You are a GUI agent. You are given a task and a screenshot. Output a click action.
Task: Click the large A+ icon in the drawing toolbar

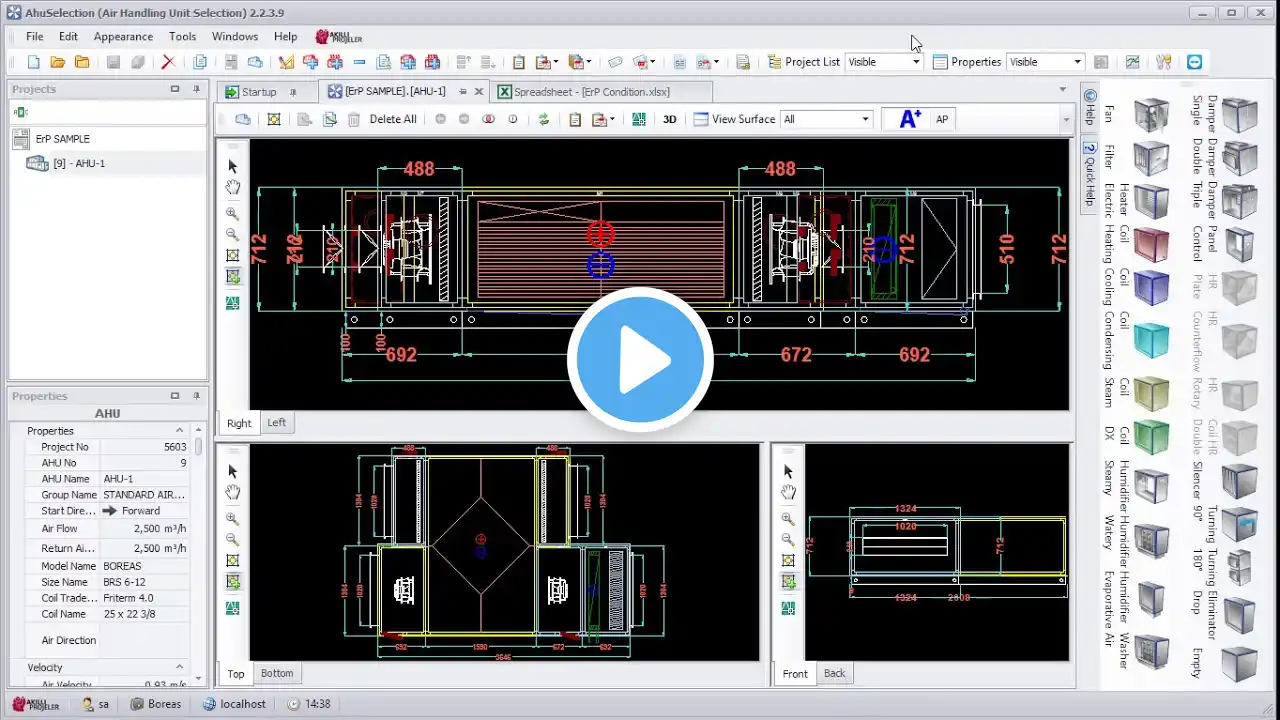coord(910,119)
